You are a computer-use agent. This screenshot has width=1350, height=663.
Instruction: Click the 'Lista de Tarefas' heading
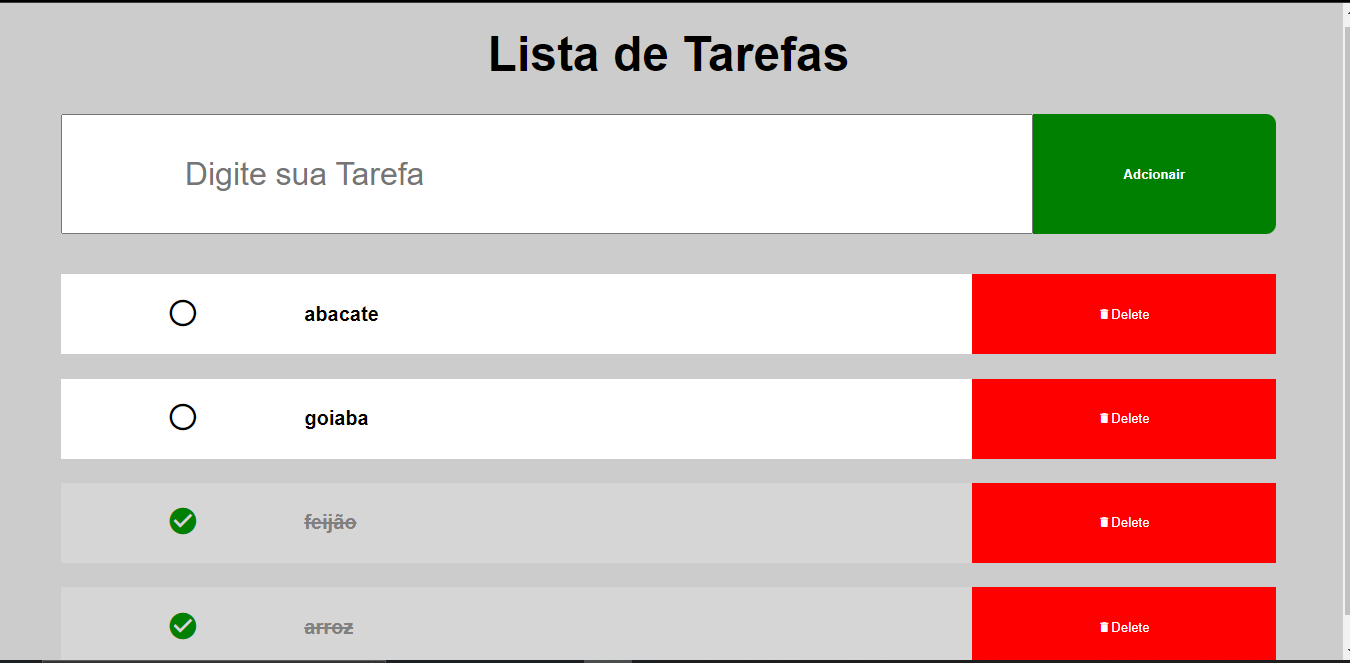pyautogui.click(x=667, y=53)
